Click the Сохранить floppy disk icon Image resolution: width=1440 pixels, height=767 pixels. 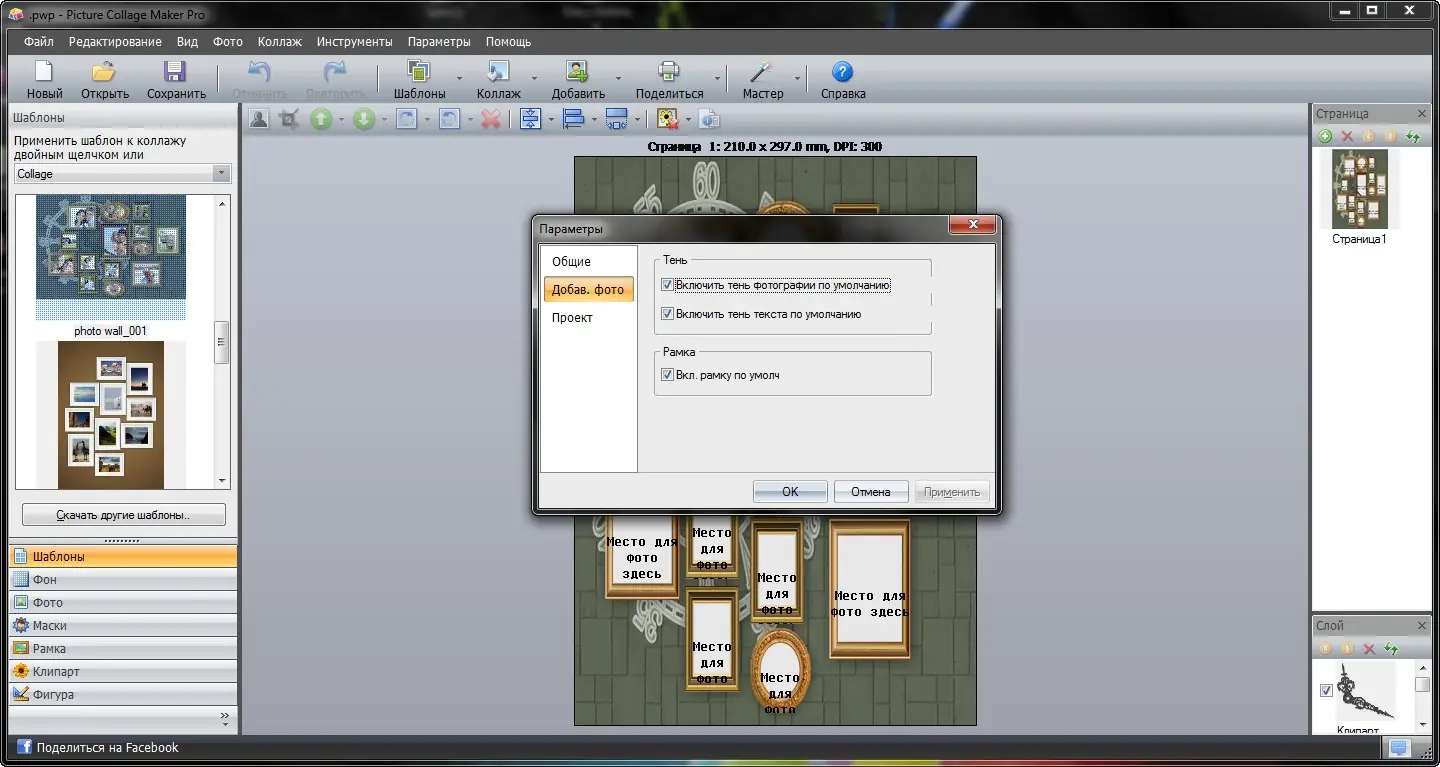175,72
